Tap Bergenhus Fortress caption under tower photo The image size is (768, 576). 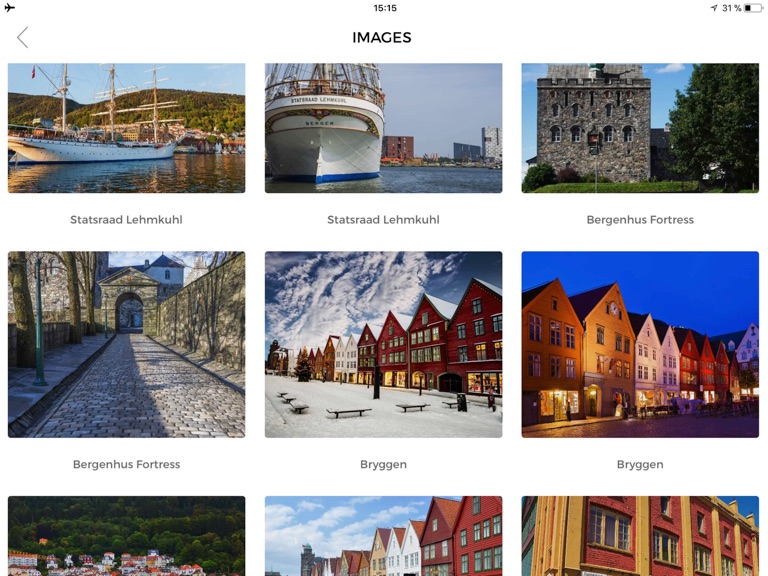point(640,219)
